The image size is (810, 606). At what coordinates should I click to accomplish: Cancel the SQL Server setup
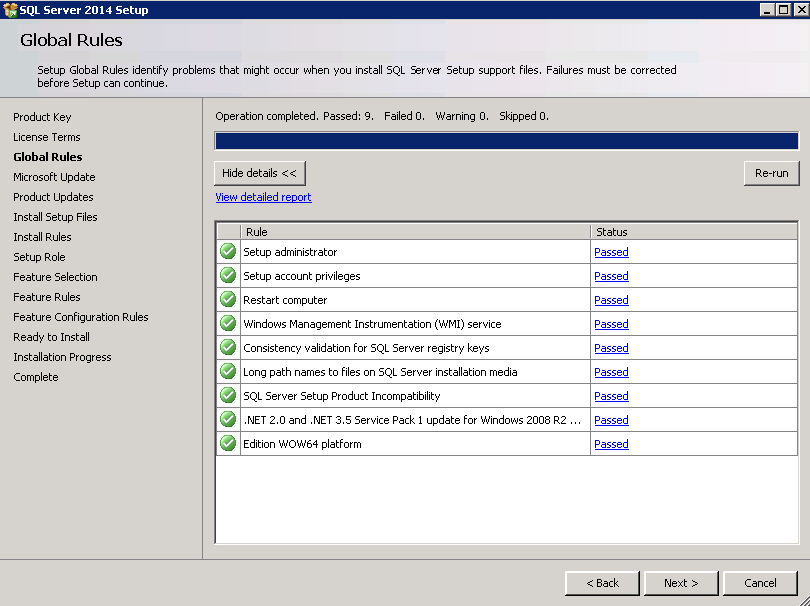[760, 583]
